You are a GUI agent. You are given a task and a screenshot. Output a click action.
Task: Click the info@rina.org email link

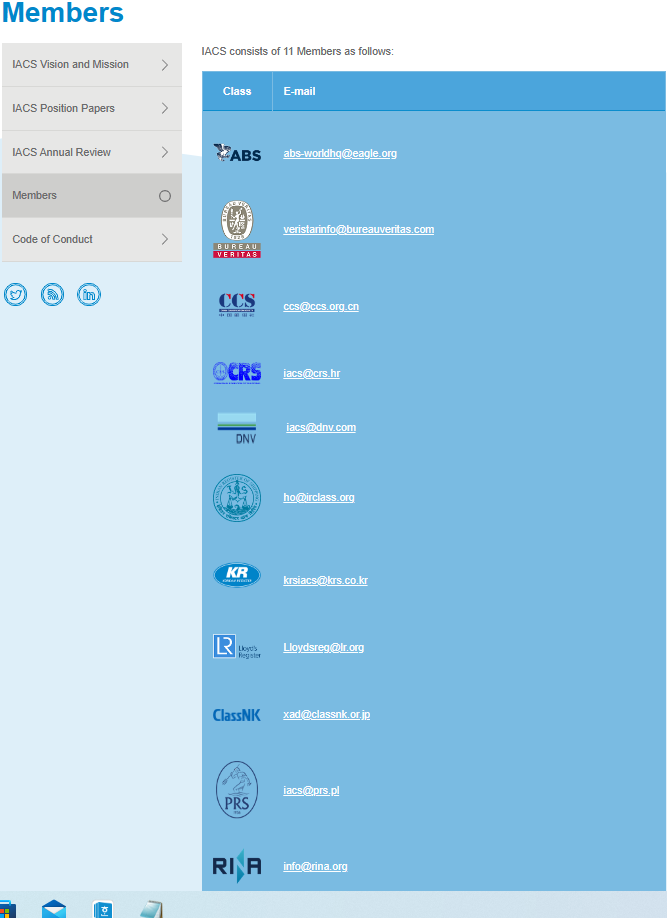click(316, 866)
